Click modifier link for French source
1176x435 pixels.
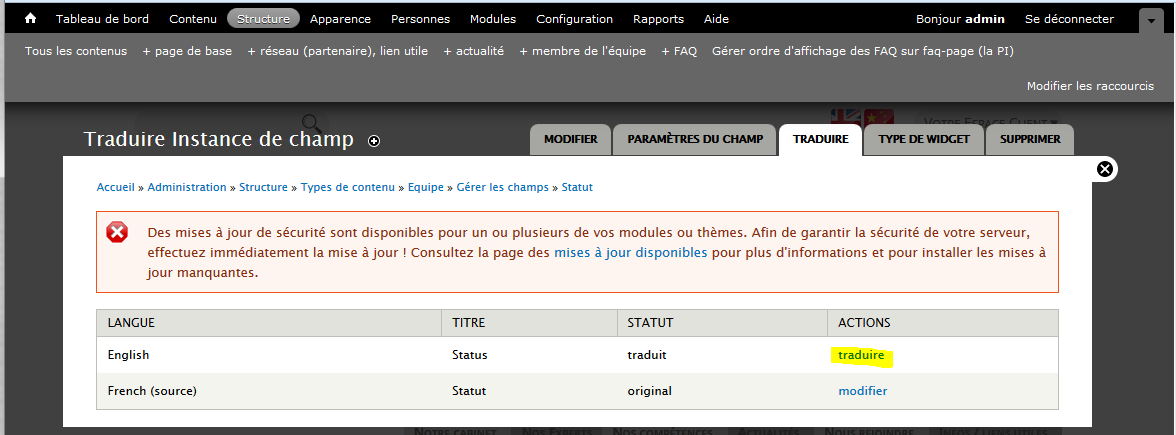click(862, 391)
